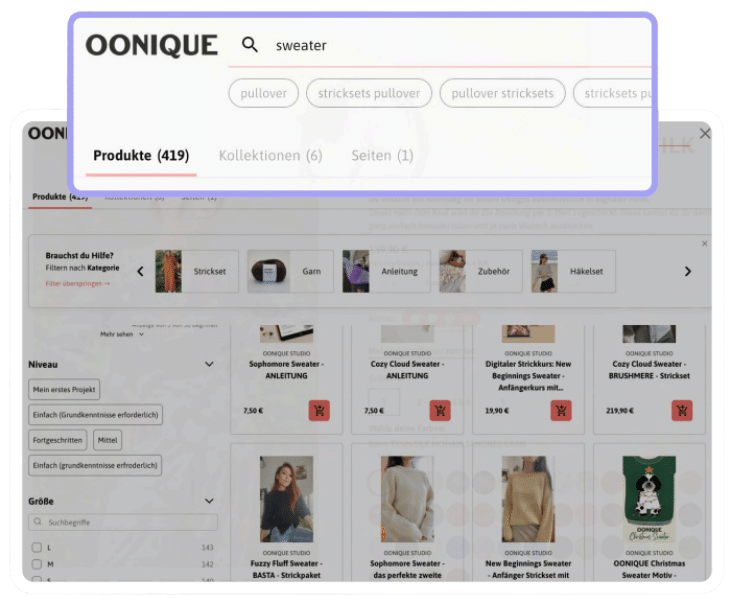Dismiss the category help banner
Image resolution: width=732 pixels, height=599 pixels.
(704, 243)
